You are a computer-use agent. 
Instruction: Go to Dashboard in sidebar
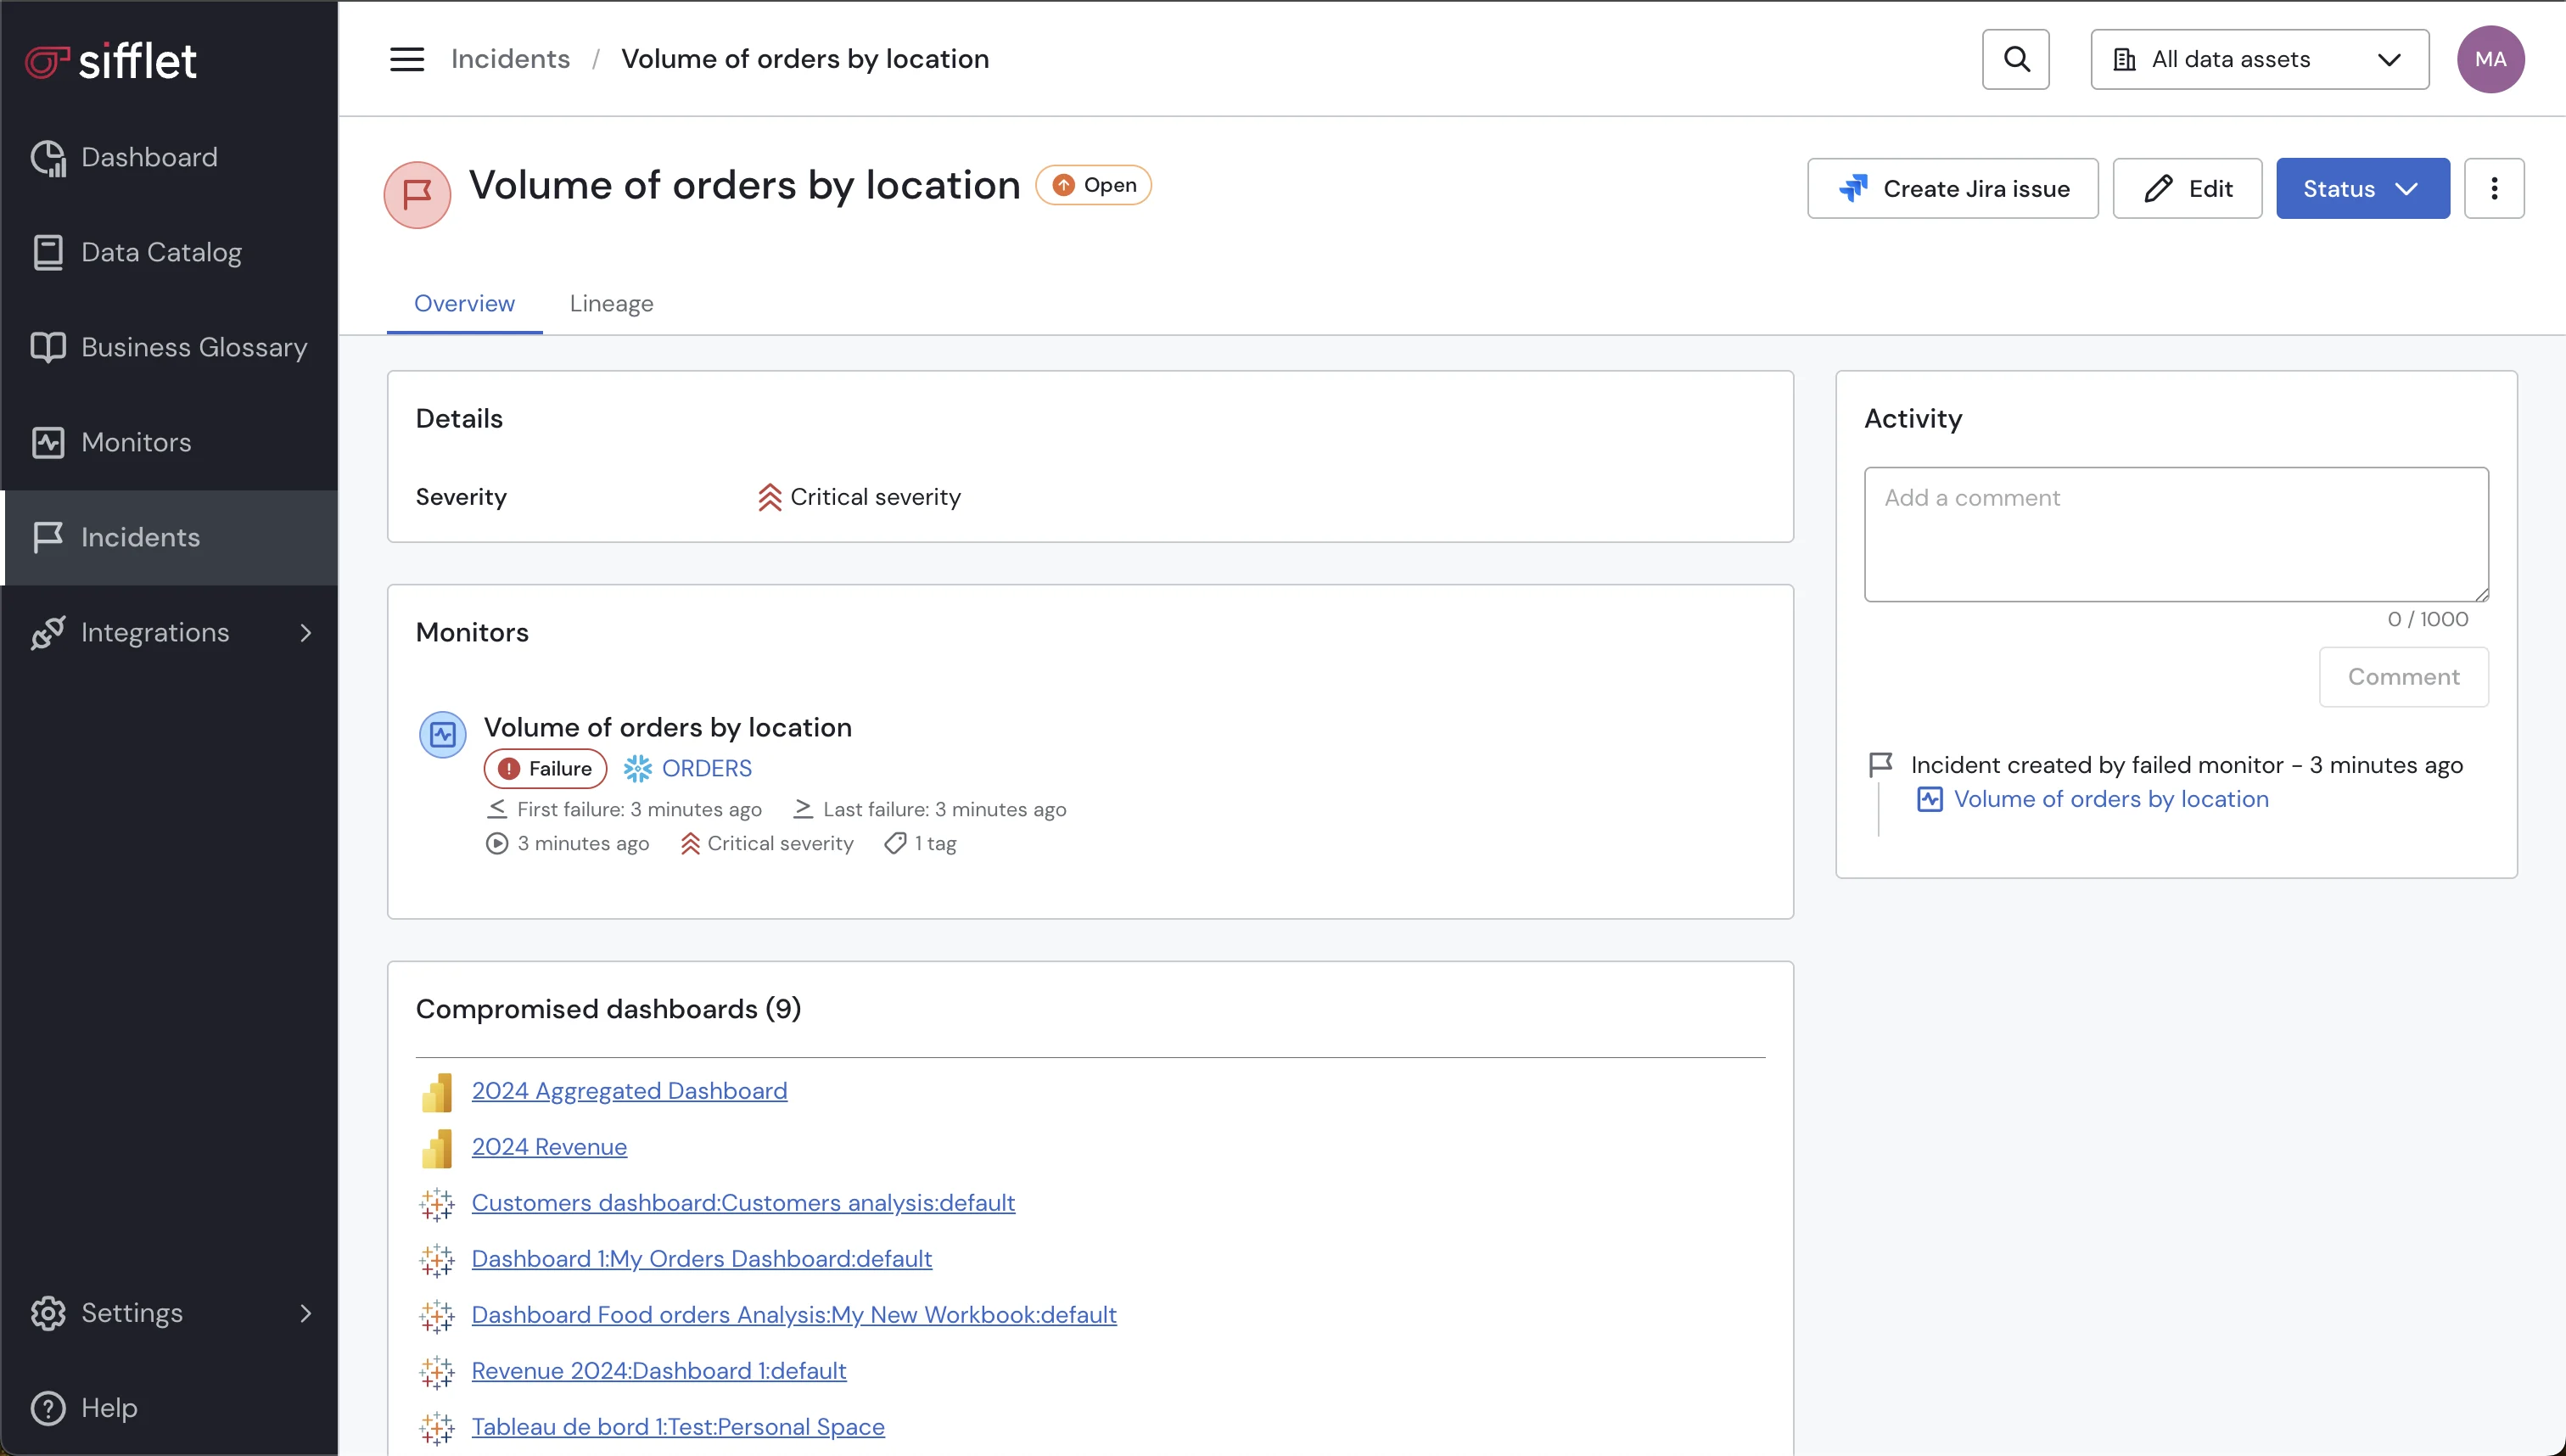(170, 157)
